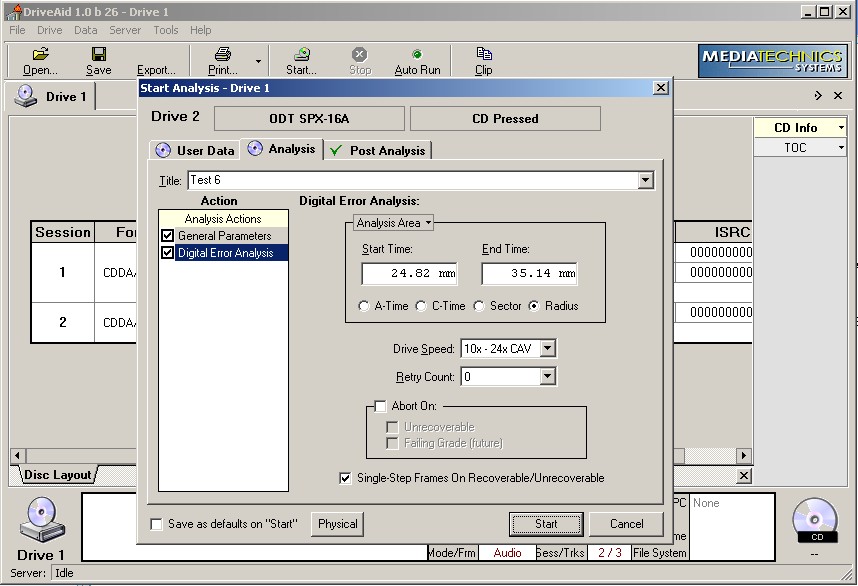Open the Drive Speed dropdown

point(547,349)
